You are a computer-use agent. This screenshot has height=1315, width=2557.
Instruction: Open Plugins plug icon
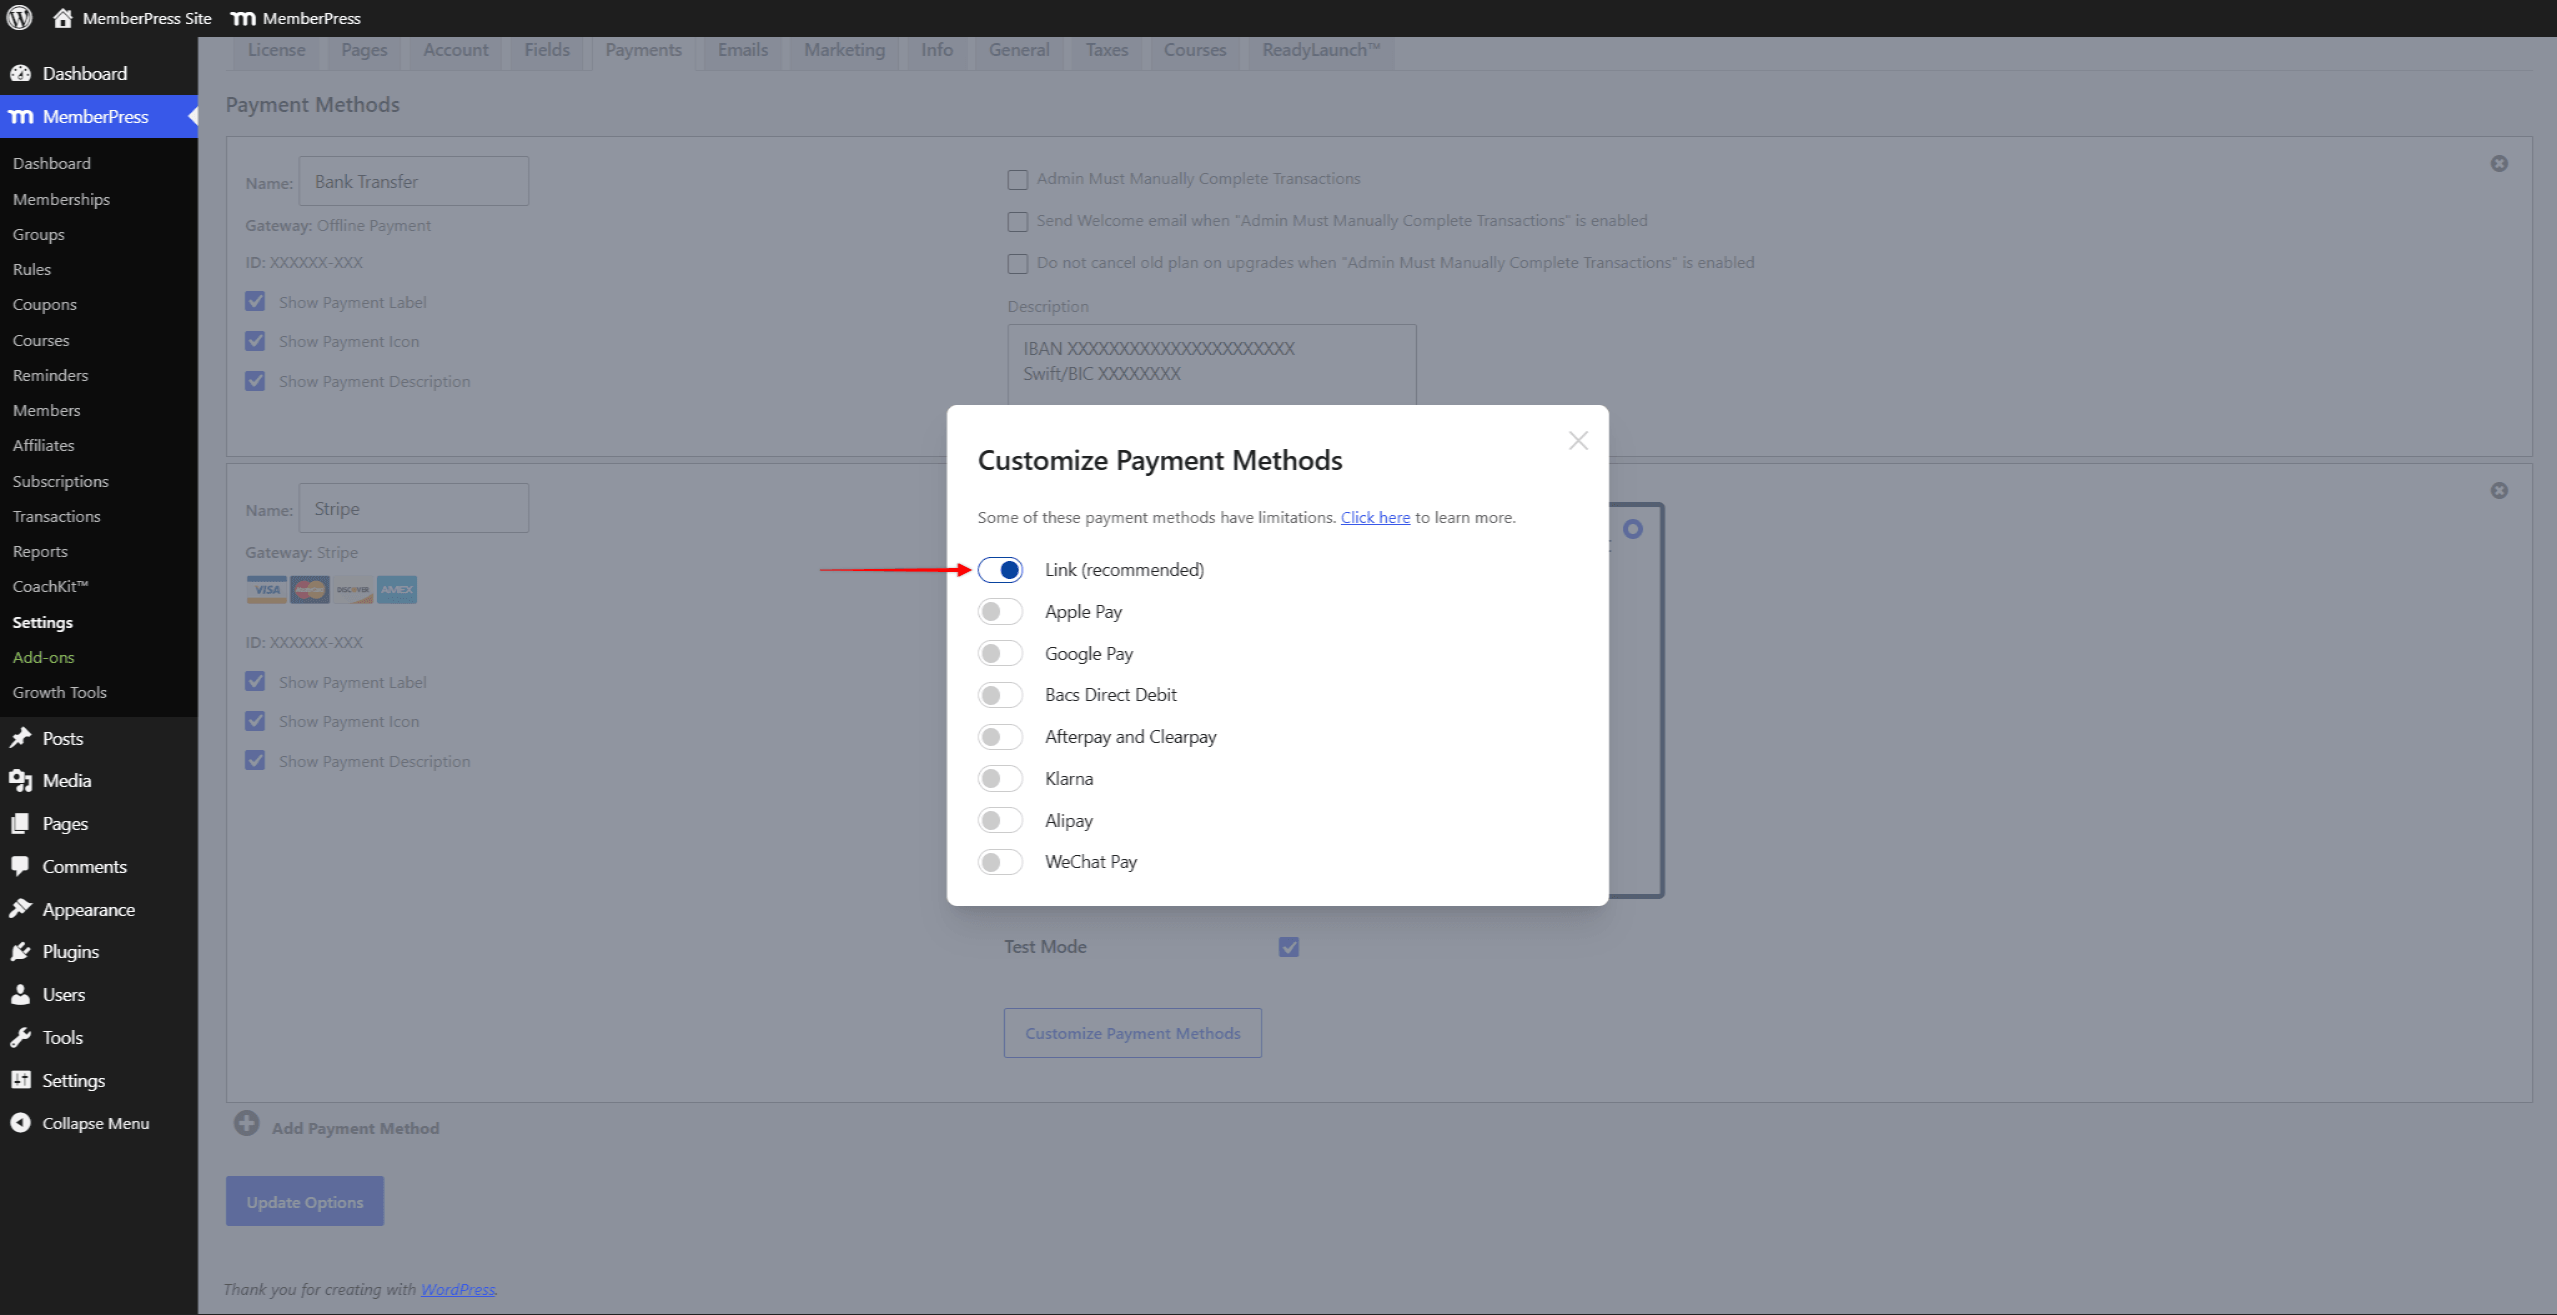21,951
